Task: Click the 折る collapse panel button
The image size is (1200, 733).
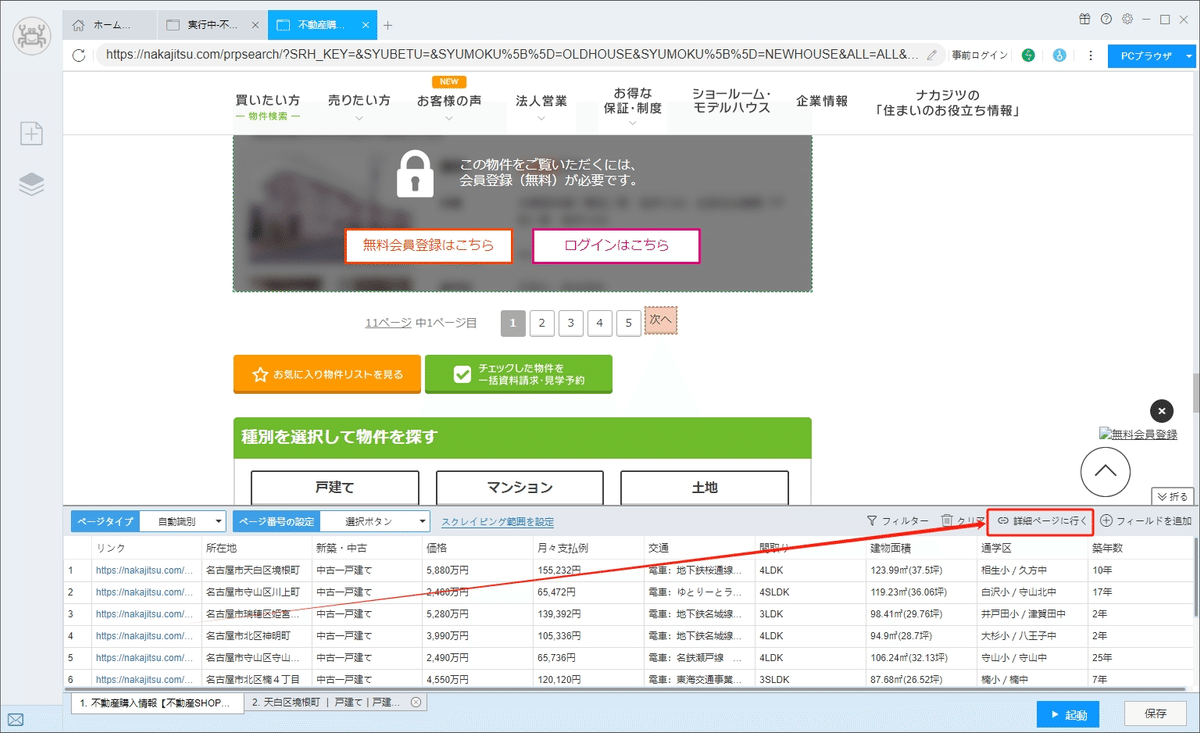Action: coord(1173,496)
